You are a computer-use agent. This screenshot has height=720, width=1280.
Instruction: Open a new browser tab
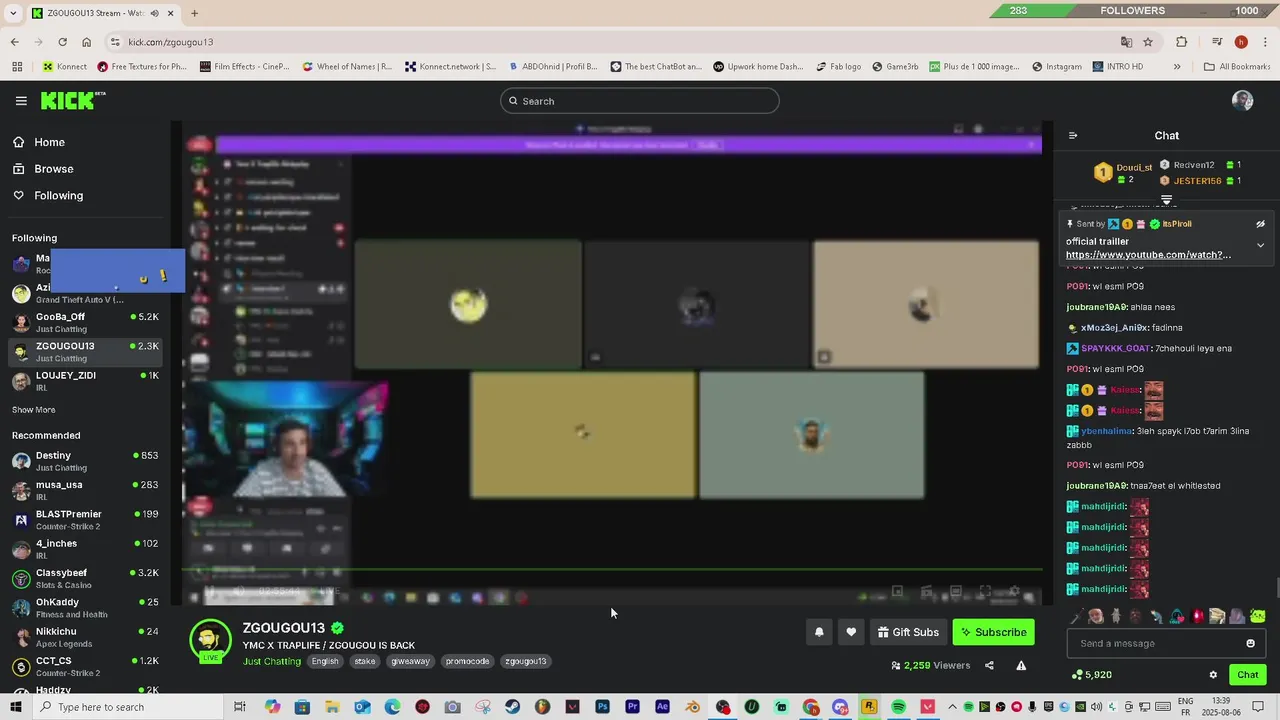[195, 13]
